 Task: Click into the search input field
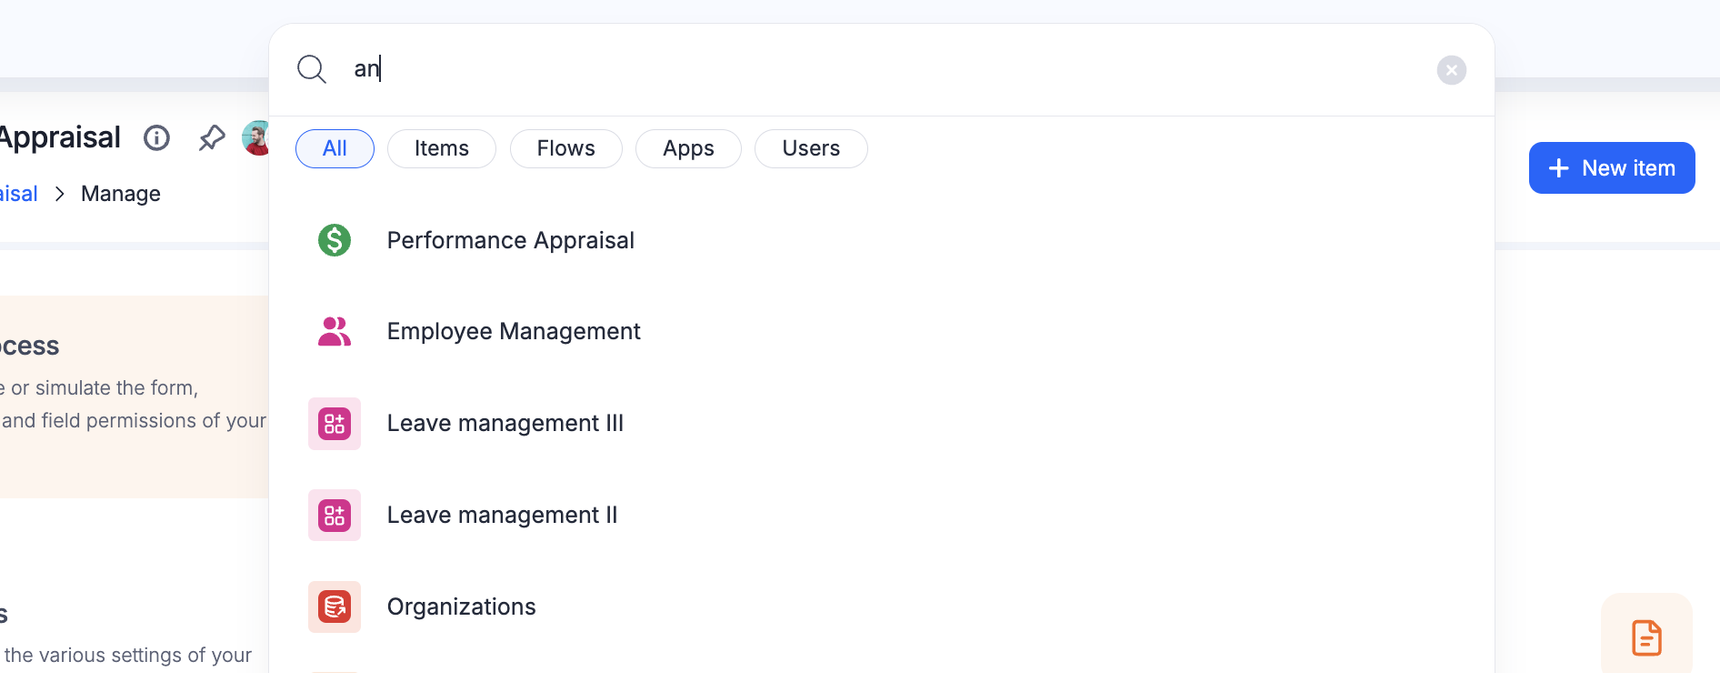pyautogui.click(x=880, y=69)
